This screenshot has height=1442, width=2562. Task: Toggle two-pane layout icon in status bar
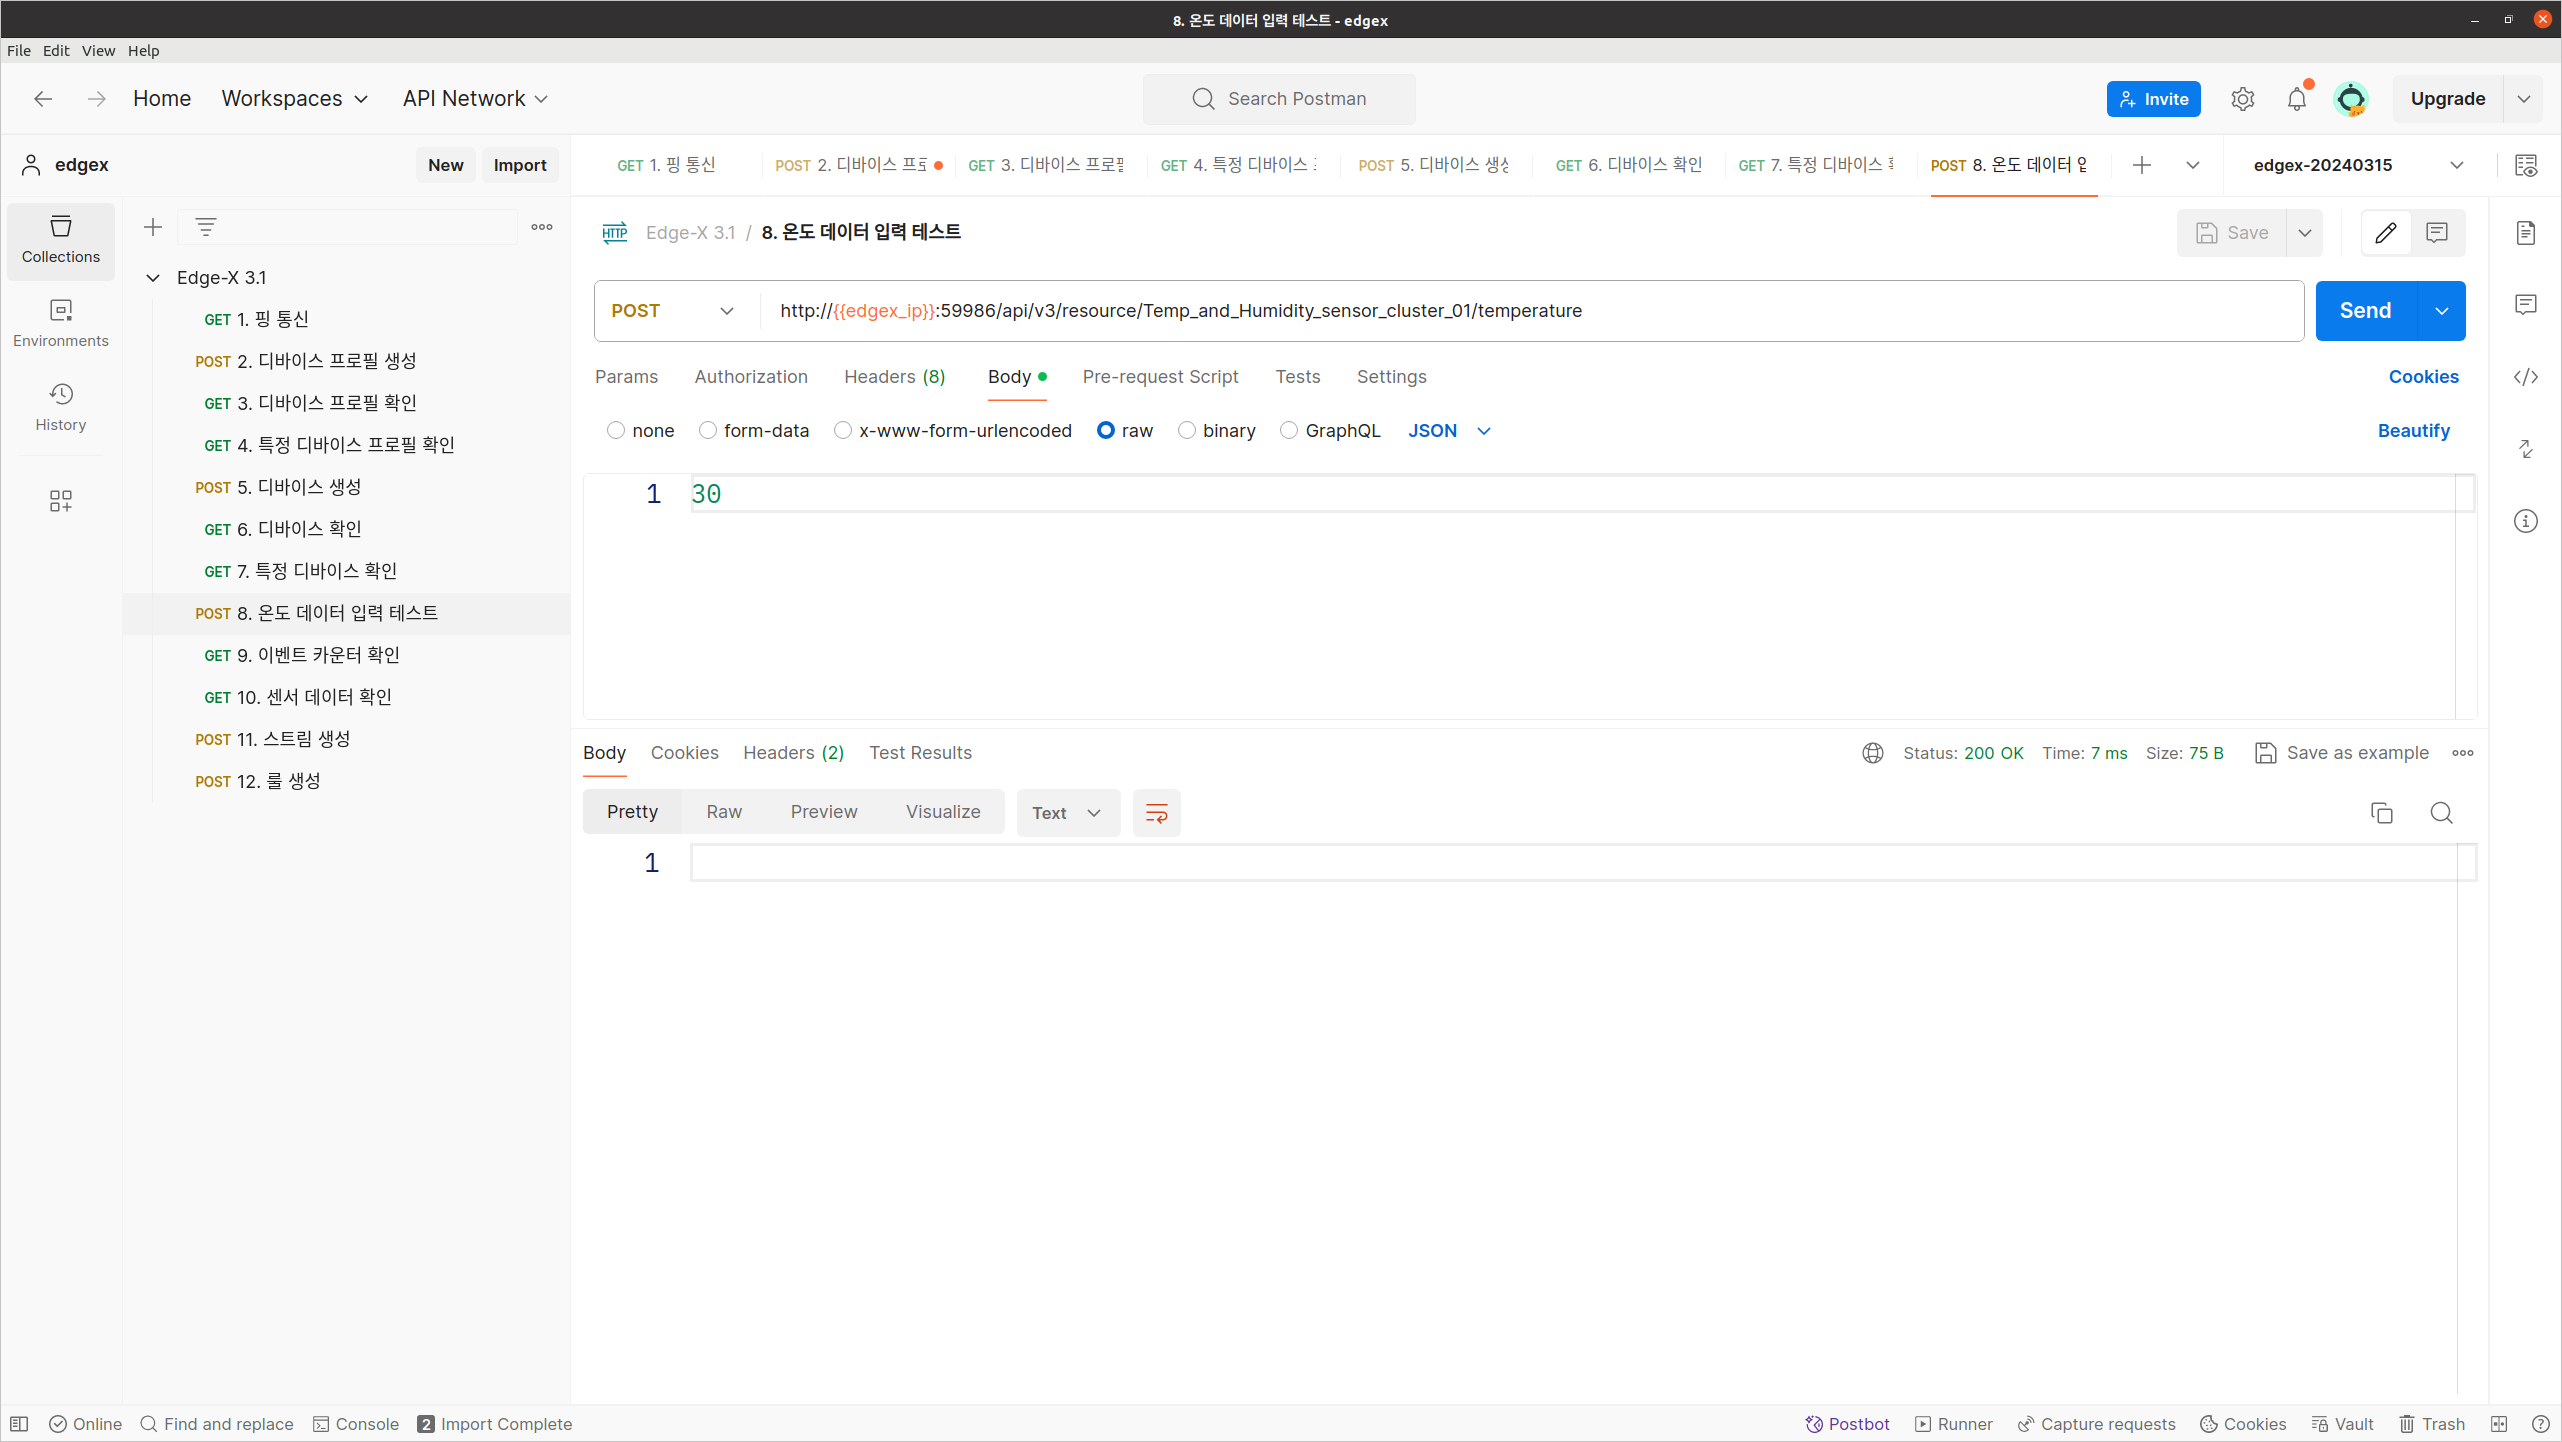[x=2499, y=1424]
